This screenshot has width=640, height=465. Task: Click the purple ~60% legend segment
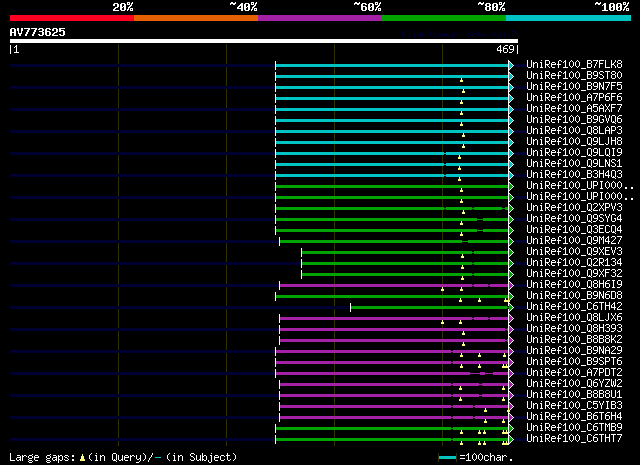[x=320, y=18]
